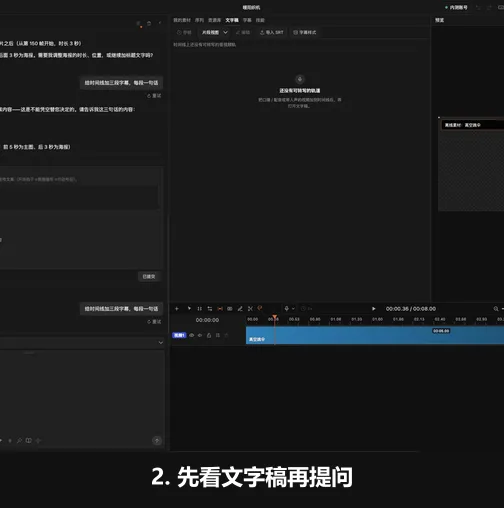Play the timeline using the play button
This screenshot has height=508, width=504.
coord(374,309)
